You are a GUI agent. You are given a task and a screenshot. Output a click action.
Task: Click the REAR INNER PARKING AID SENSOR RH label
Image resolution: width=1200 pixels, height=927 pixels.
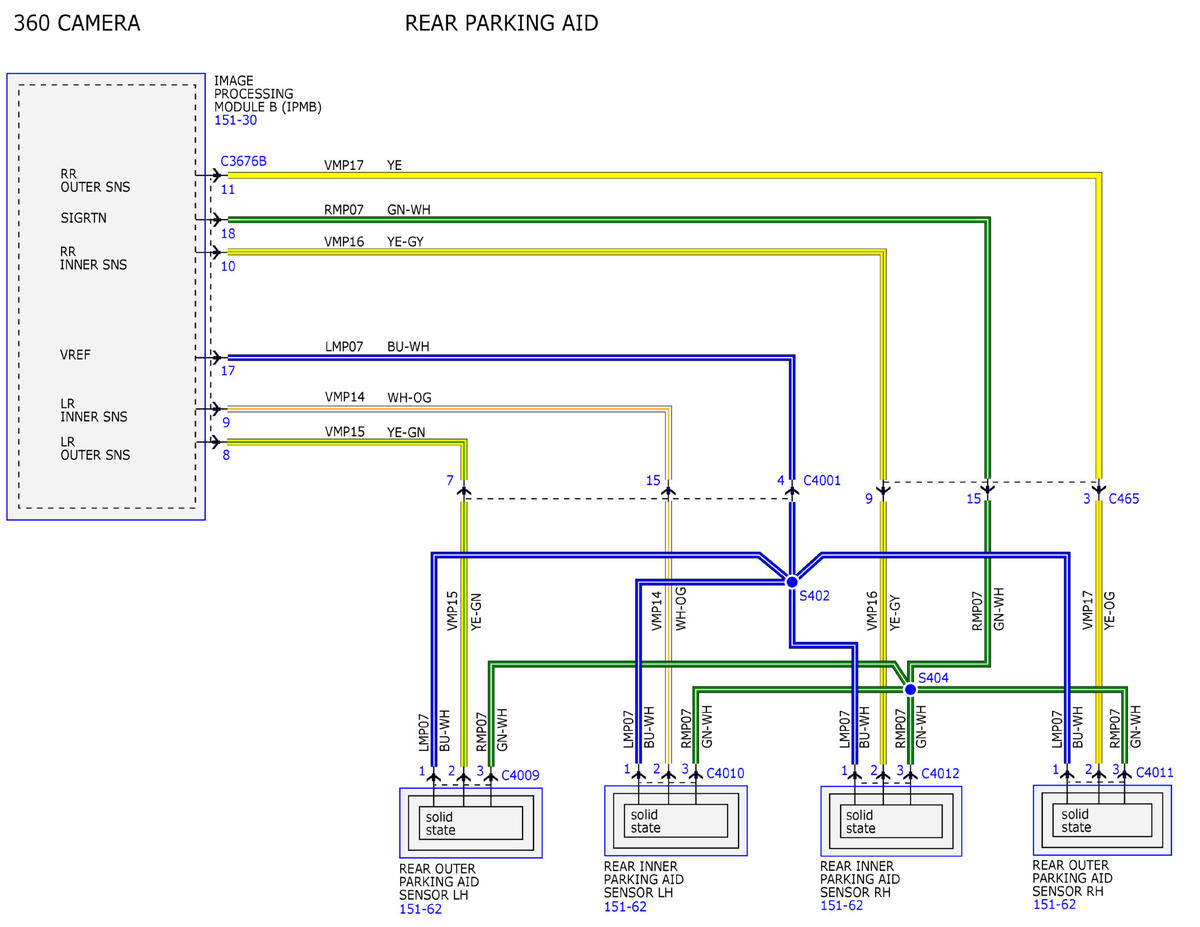[860, 878]
